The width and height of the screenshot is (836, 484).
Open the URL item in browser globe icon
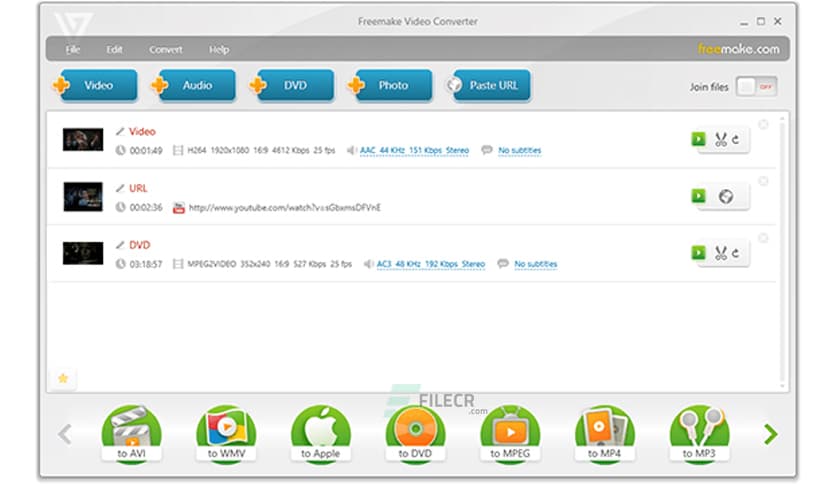tap(726, 197)
